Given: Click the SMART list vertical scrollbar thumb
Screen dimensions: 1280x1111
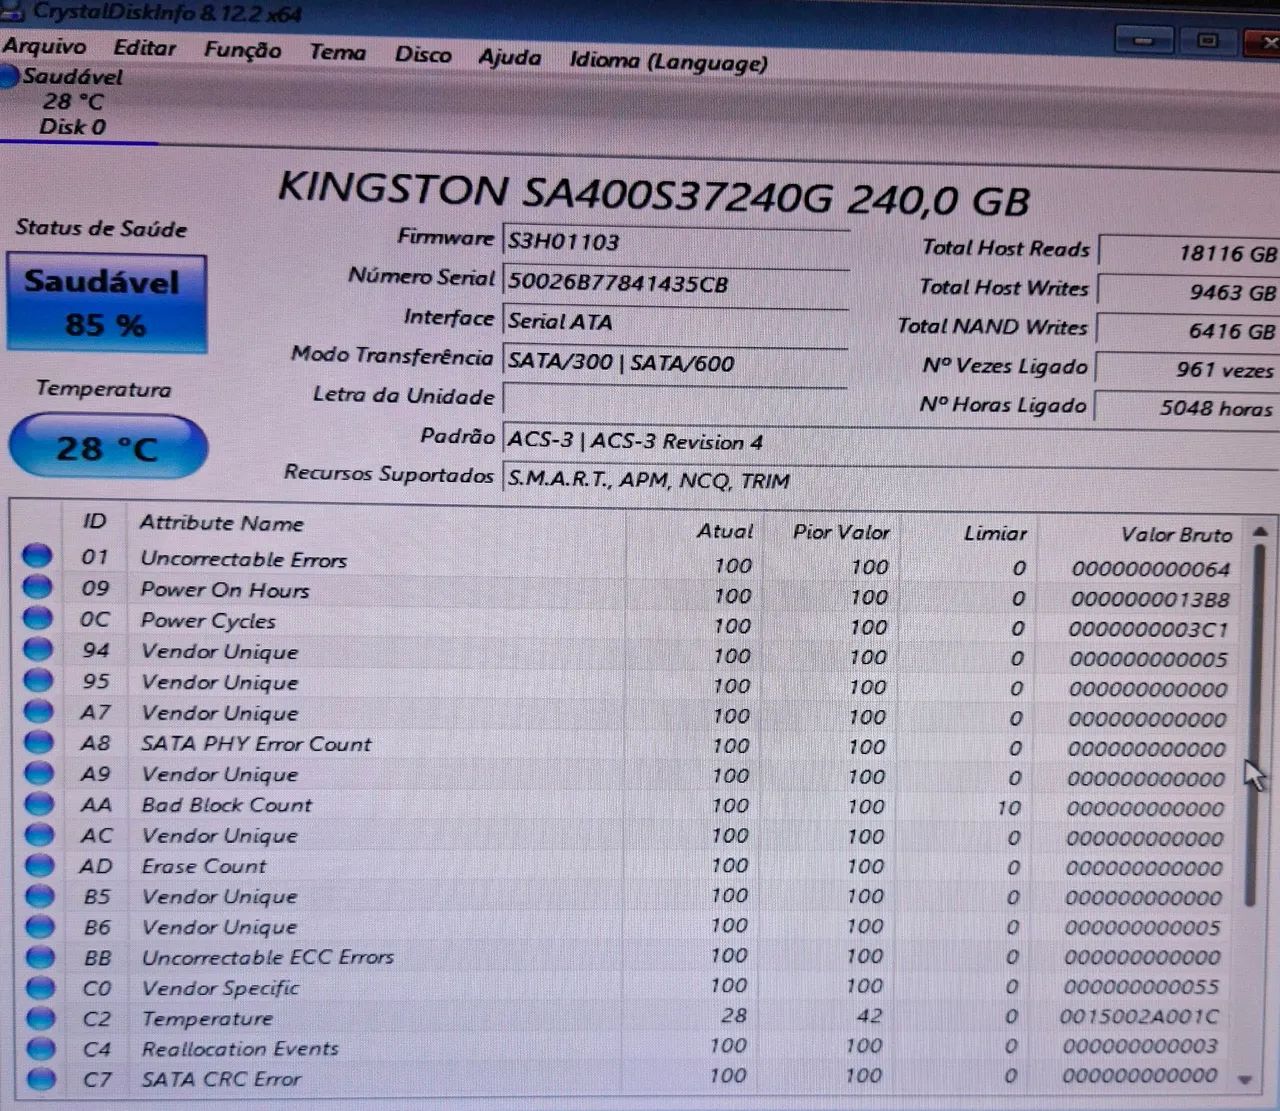Looking at the screenshot, I should 1254,726.
